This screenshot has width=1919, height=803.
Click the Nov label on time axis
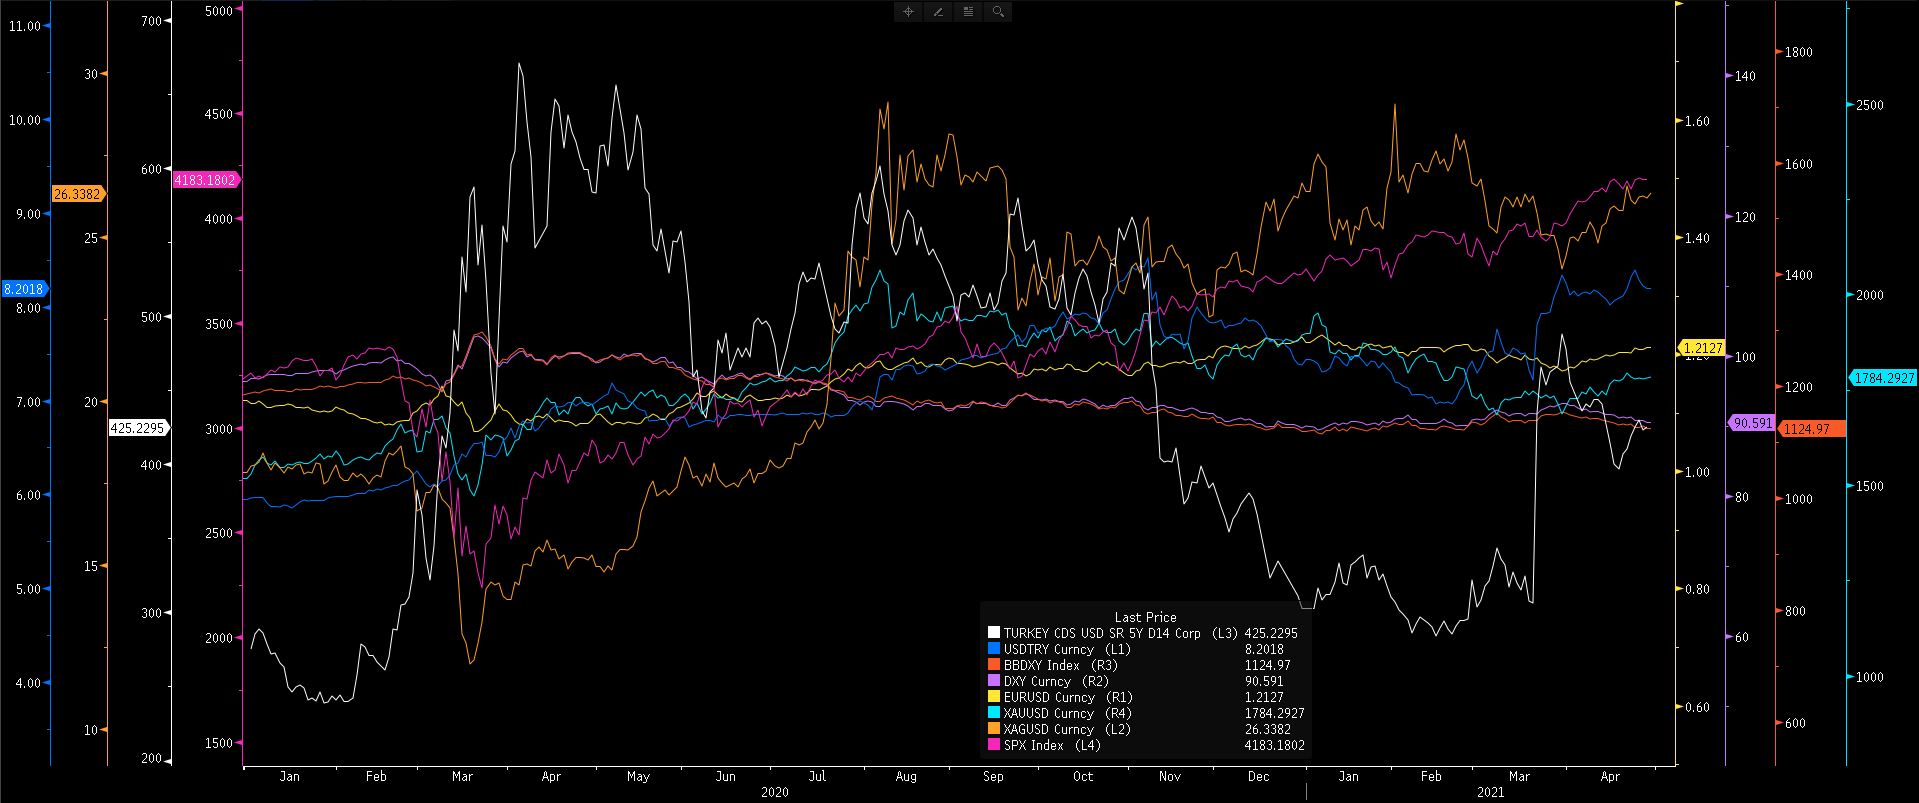point(1170,776)
